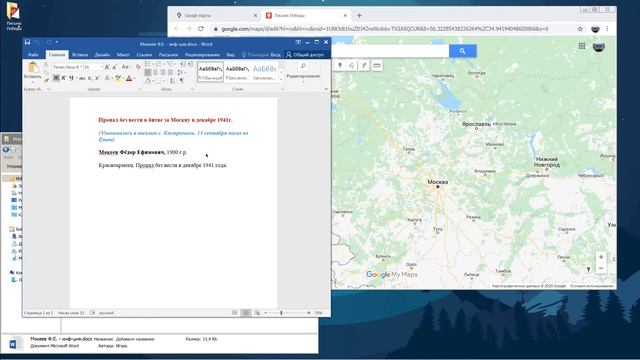Click the line spacing icon in Word

click(x=180, y=72)
